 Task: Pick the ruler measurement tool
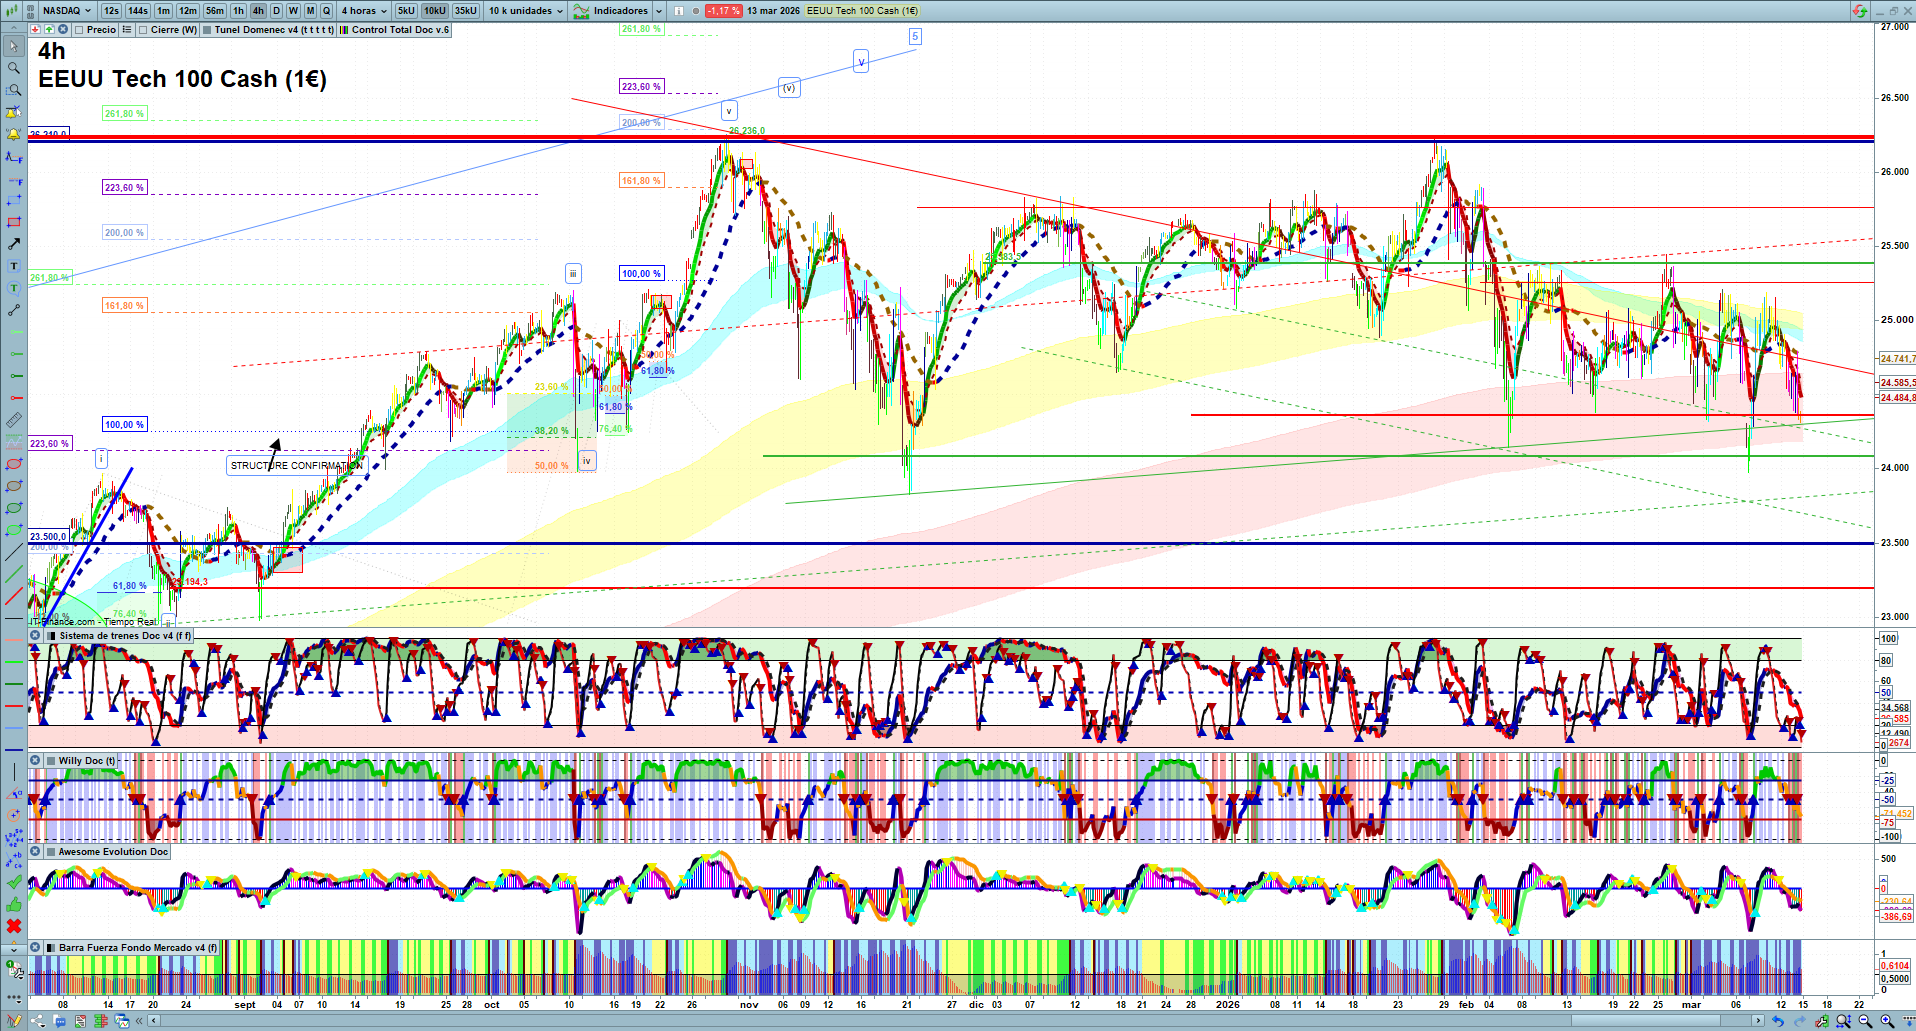(14, 420)
